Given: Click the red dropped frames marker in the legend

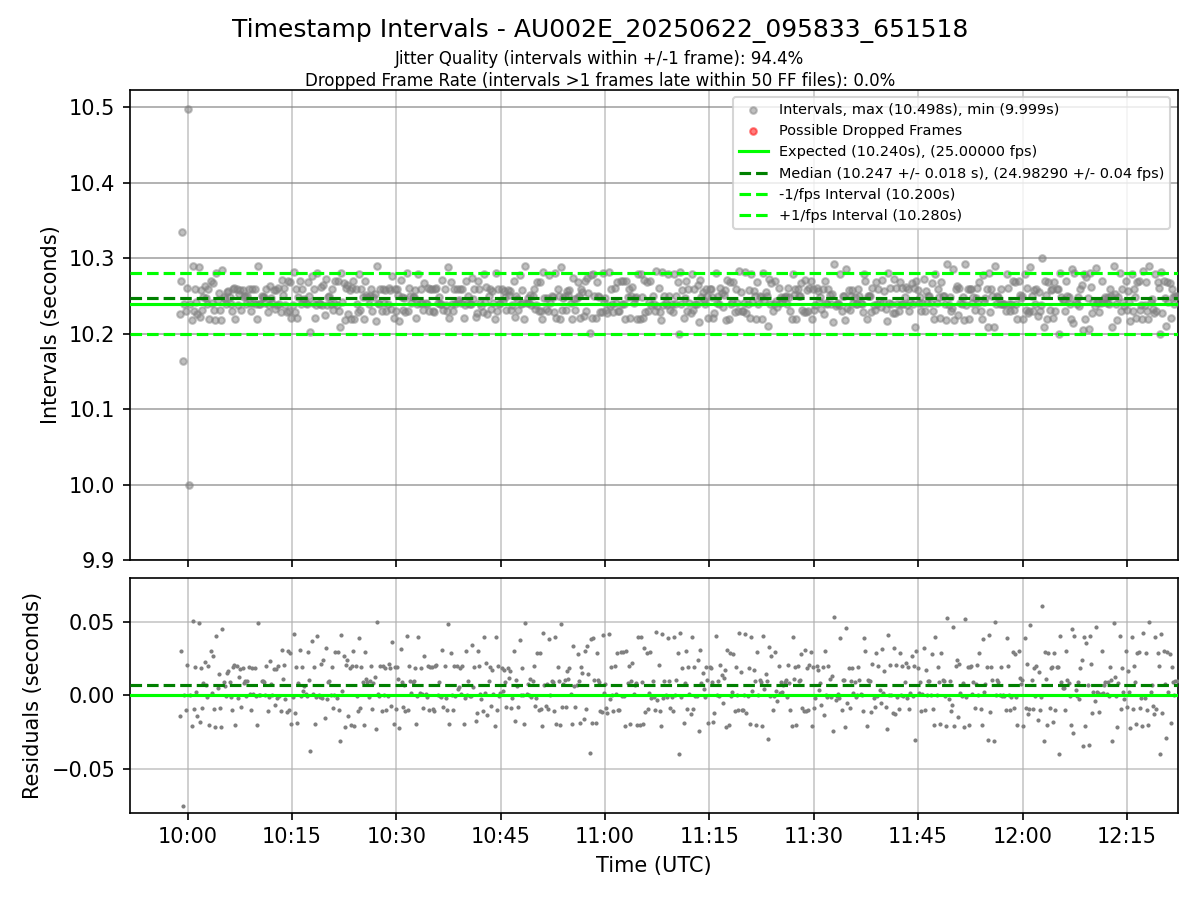Looking at the screenshot, I should [x=754, y=131].
